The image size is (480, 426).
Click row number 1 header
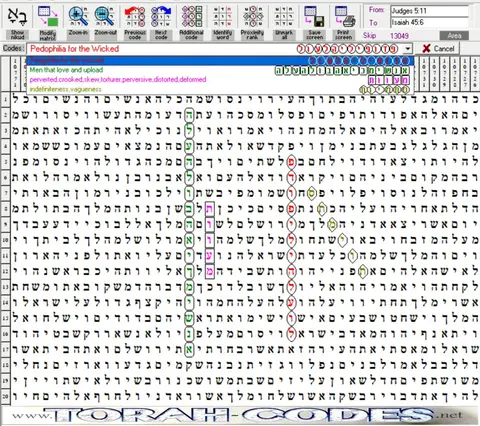[5, 99]
